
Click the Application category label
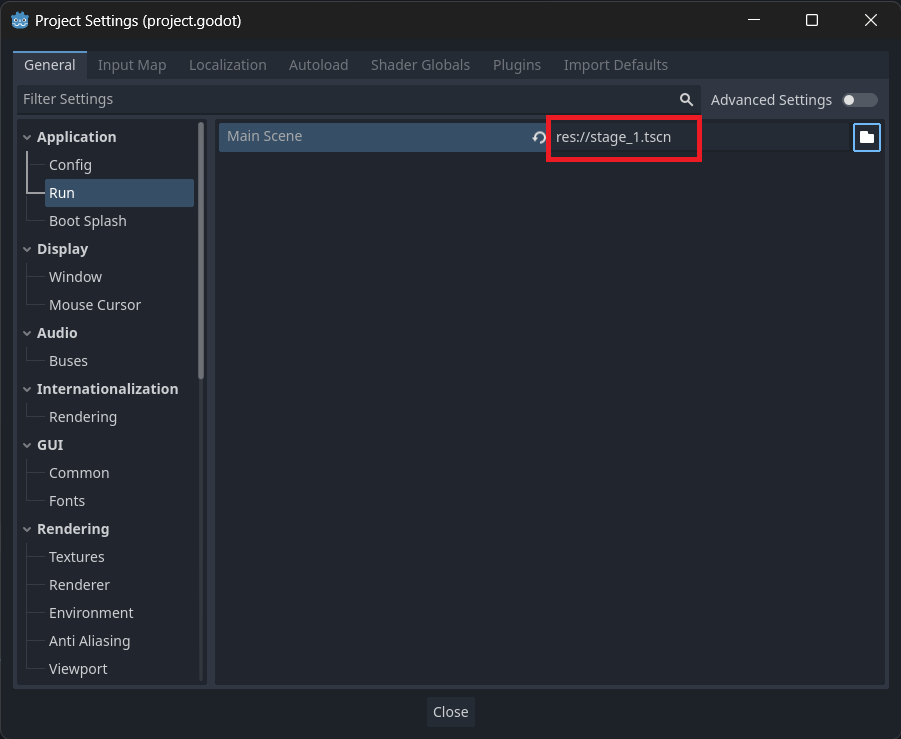pos(76,137)
